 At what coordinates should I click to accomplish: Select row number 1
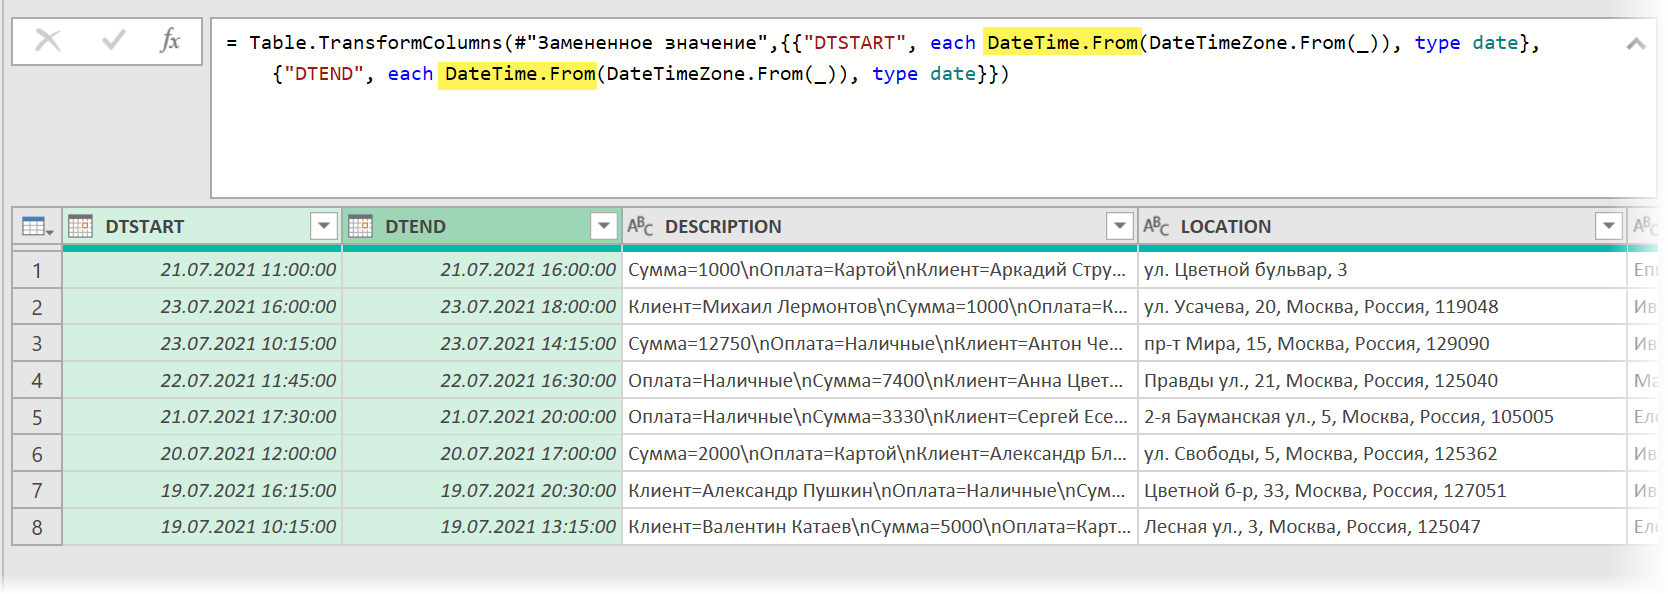pos(37,270)
